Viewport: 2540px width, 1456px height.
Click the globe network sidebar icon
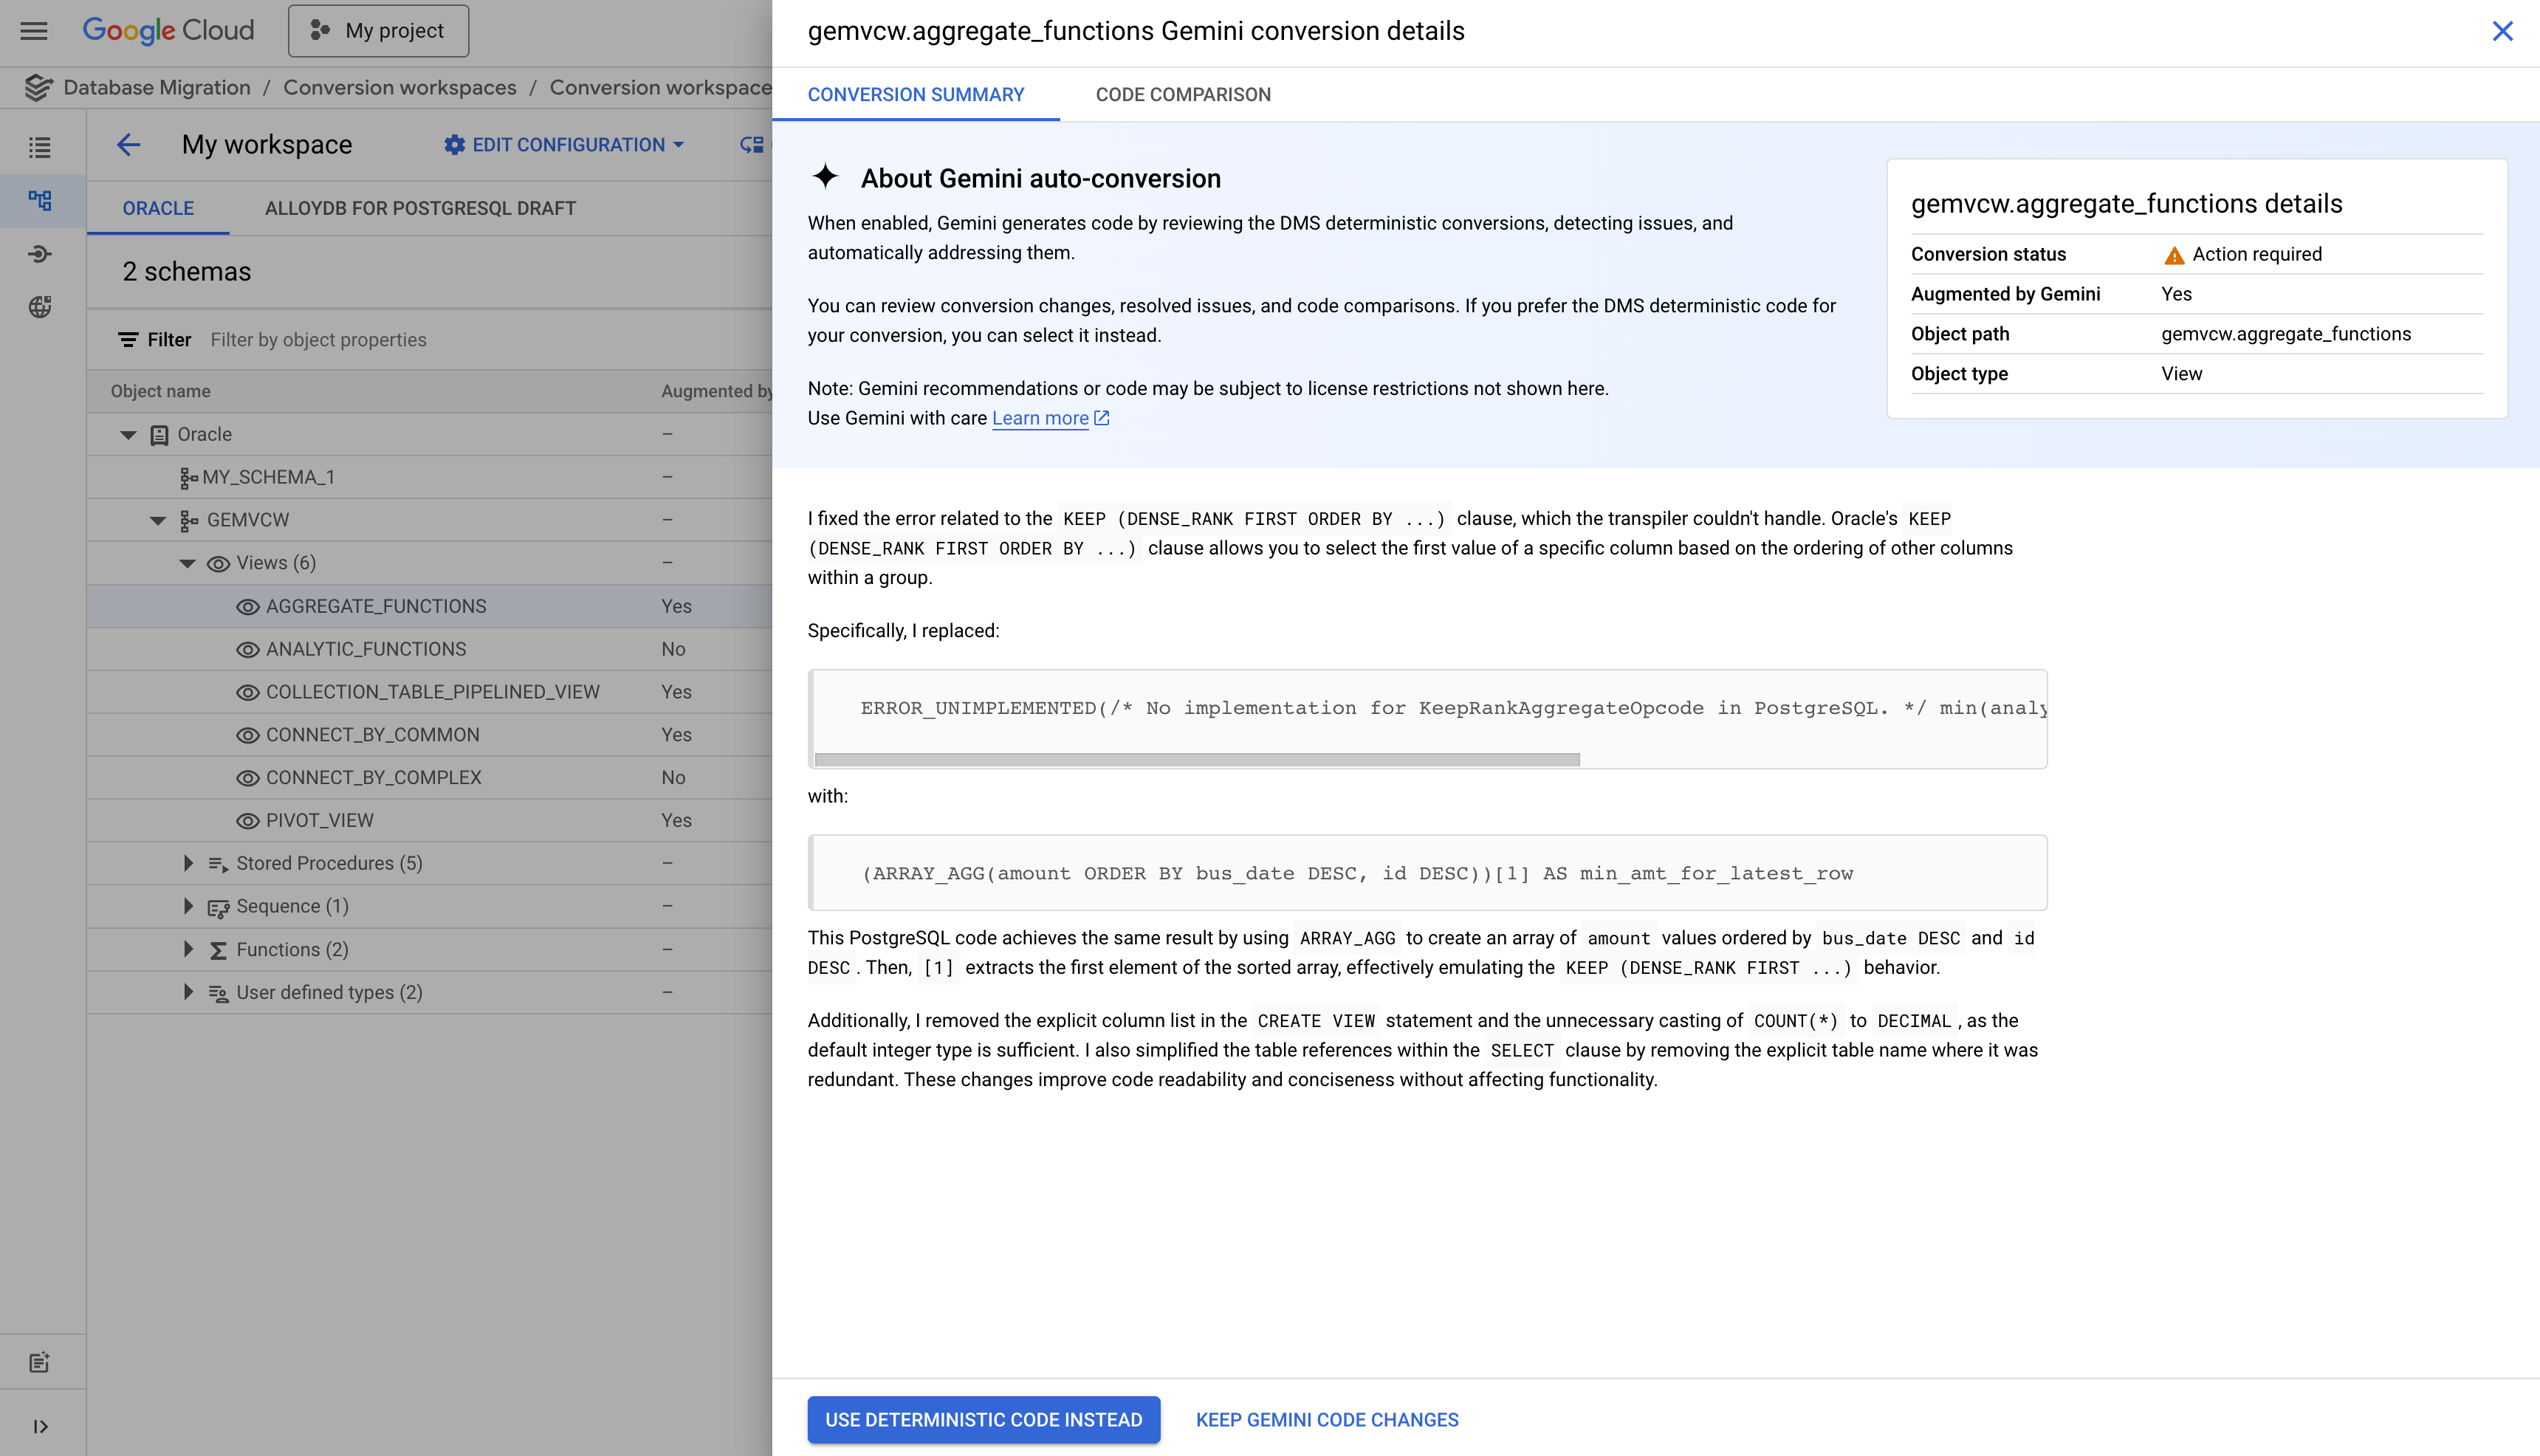[x=40, y=307]
